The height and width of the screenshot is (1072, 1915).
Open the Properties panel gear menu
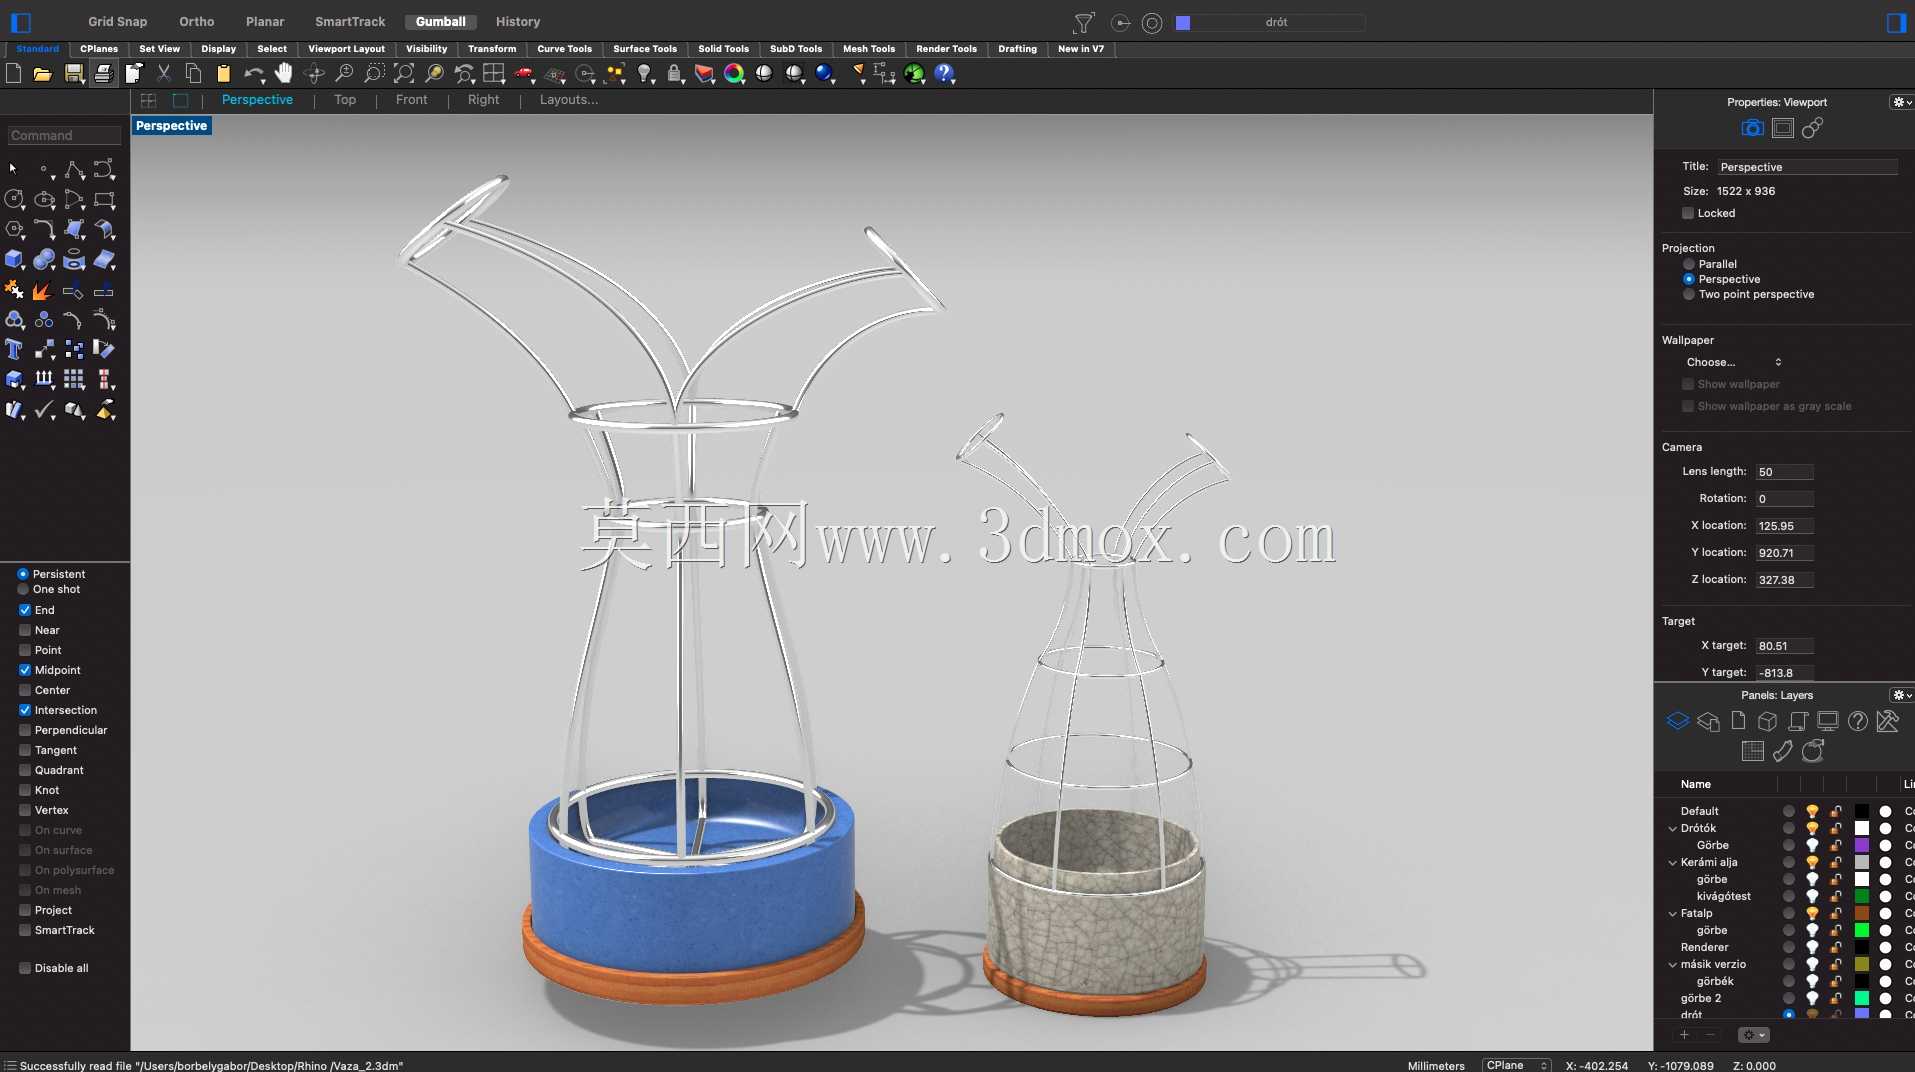[1901, 102]
